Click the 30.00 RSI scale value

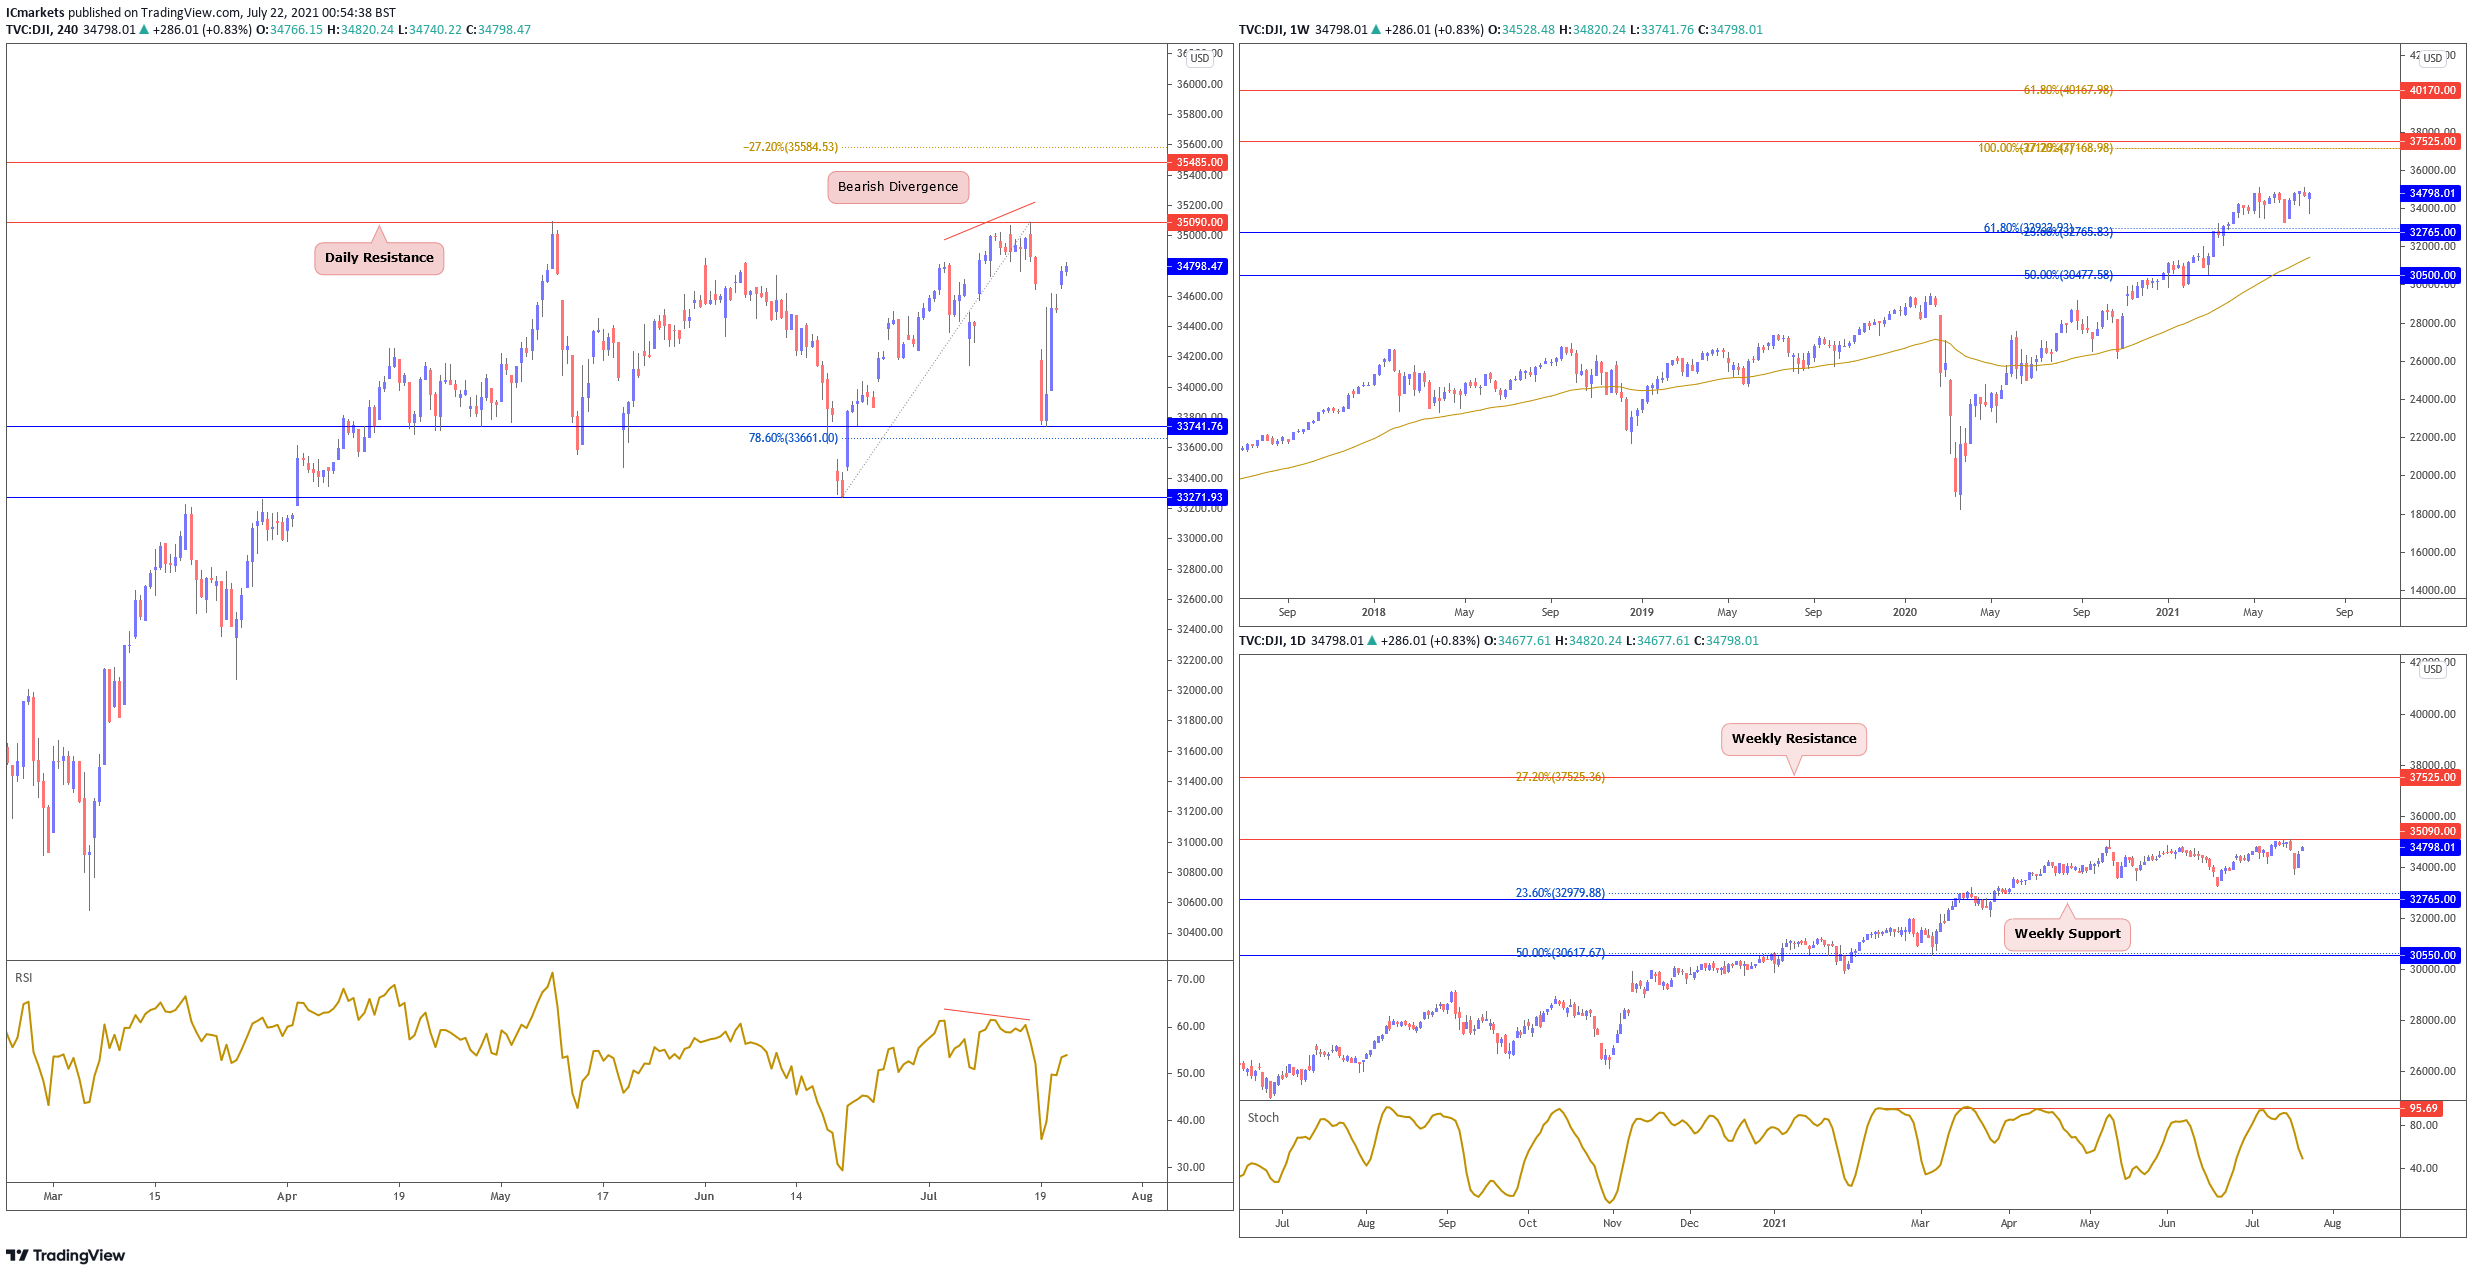(1190, 1167)
